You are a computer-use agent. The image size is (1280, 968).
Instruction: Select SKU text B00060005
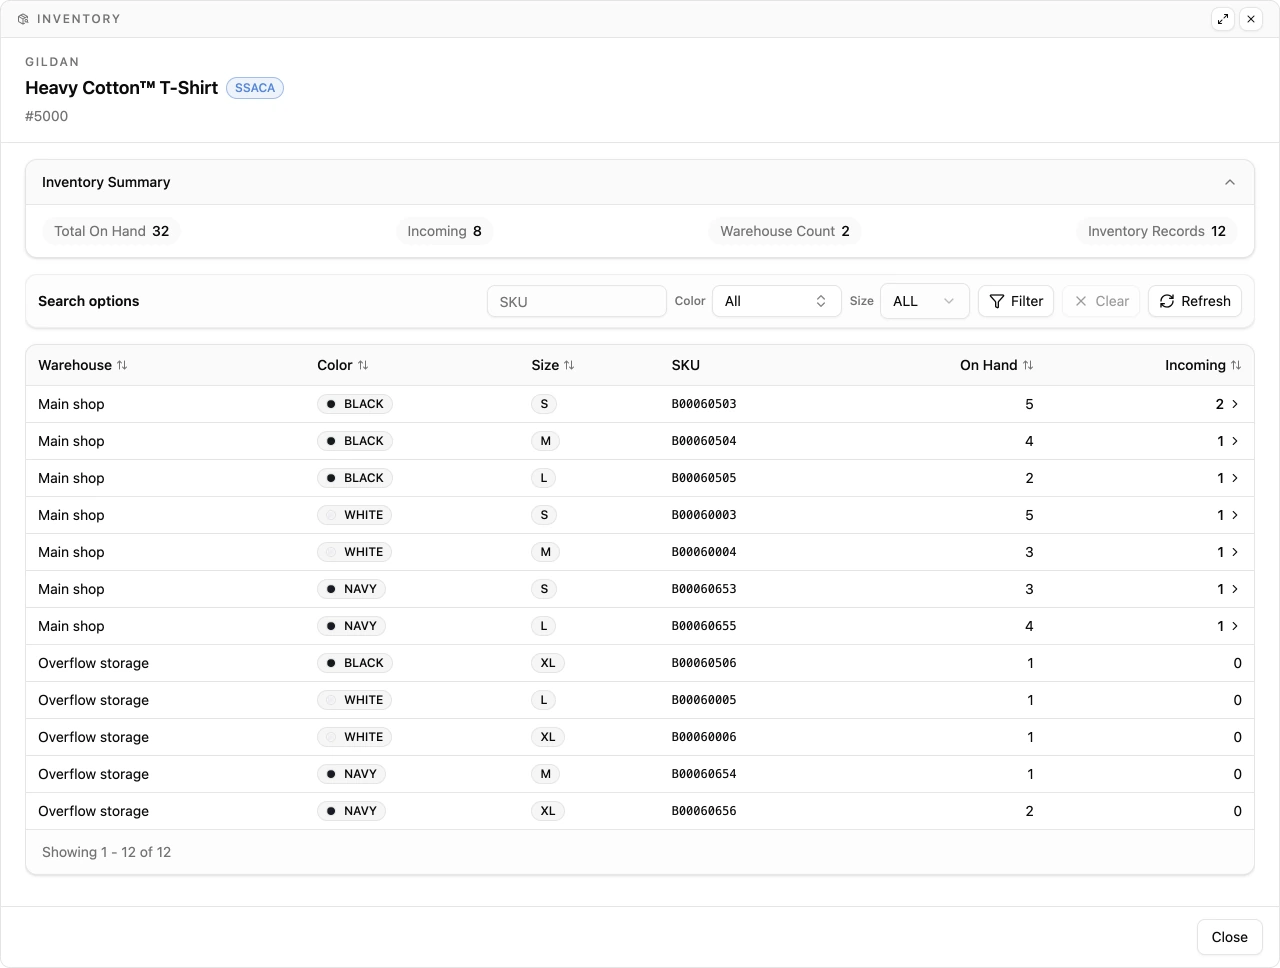coord(704,700)
